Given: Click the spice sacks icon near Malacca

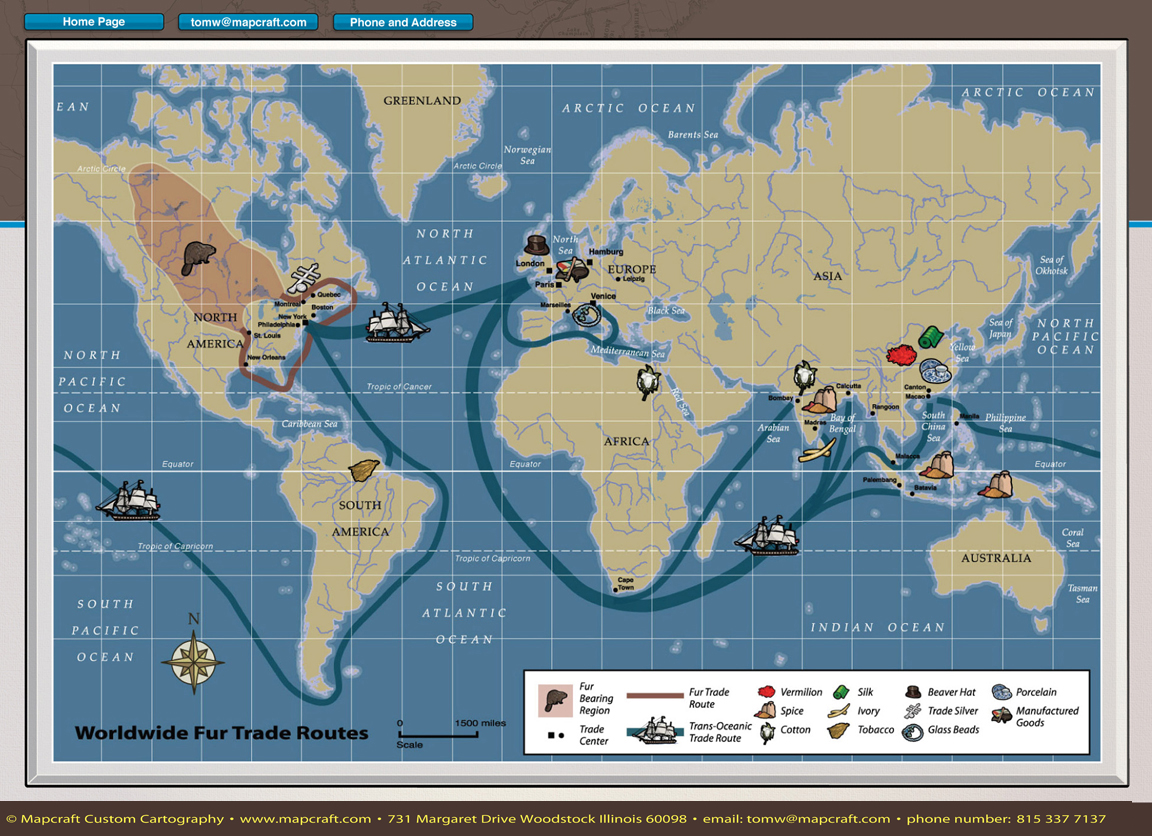Looking at the screenshot, I should coord(937,465).
